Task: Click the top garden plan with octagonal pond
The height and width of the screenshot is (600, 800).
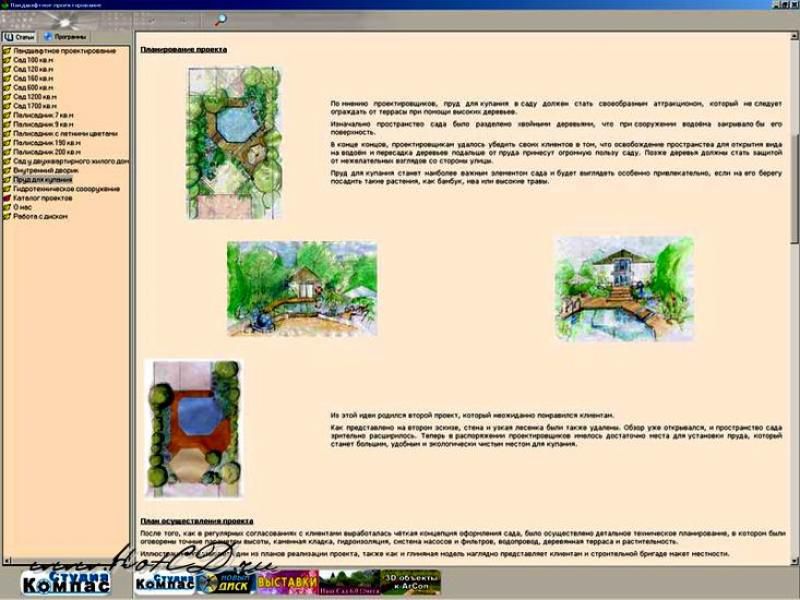Action: point(234,142)
